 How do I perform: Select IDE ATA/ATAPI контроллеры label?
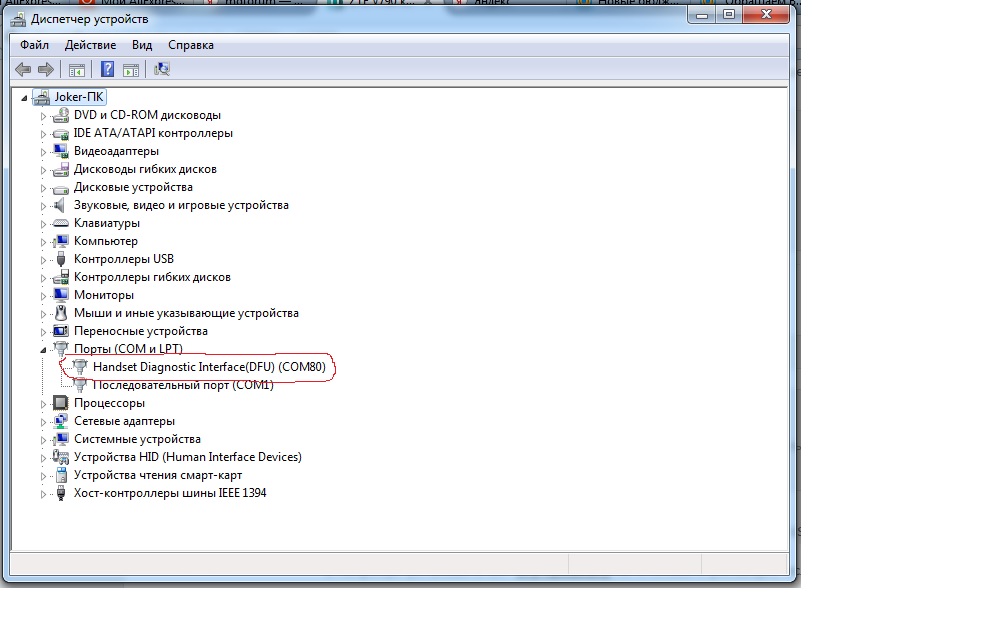point(153,133)
